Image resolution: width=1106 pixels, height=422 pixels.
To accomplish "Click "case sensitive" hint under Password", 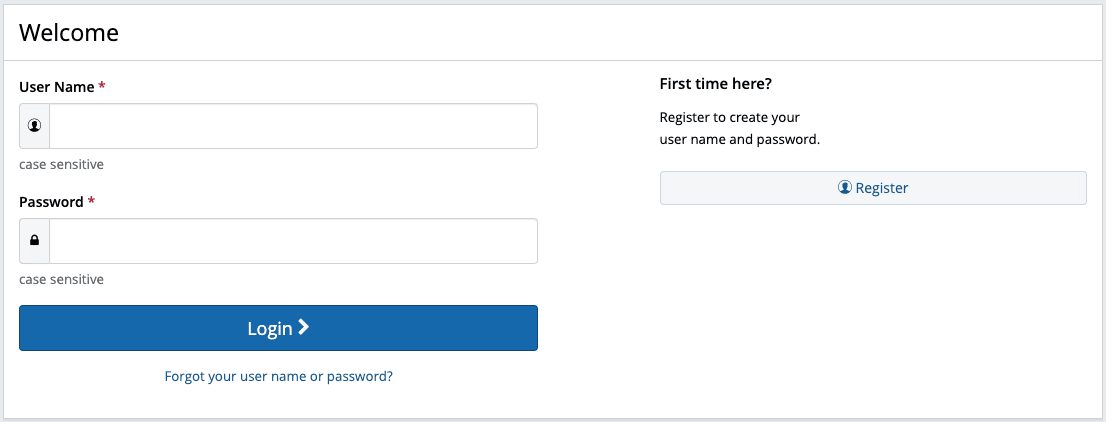I will pyautogui.click(x=61, y=280).
